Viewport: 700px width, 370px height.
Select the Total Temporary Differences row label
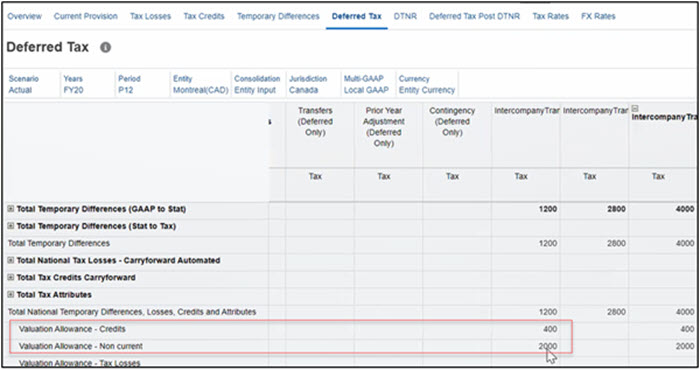tap(59, 243)
